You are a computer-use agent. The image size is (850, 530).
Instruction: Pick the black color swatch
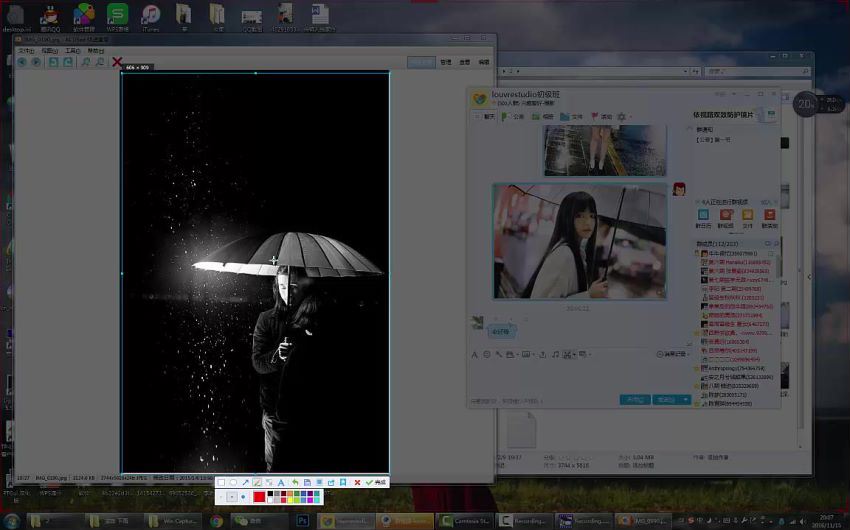click(270, 493)
